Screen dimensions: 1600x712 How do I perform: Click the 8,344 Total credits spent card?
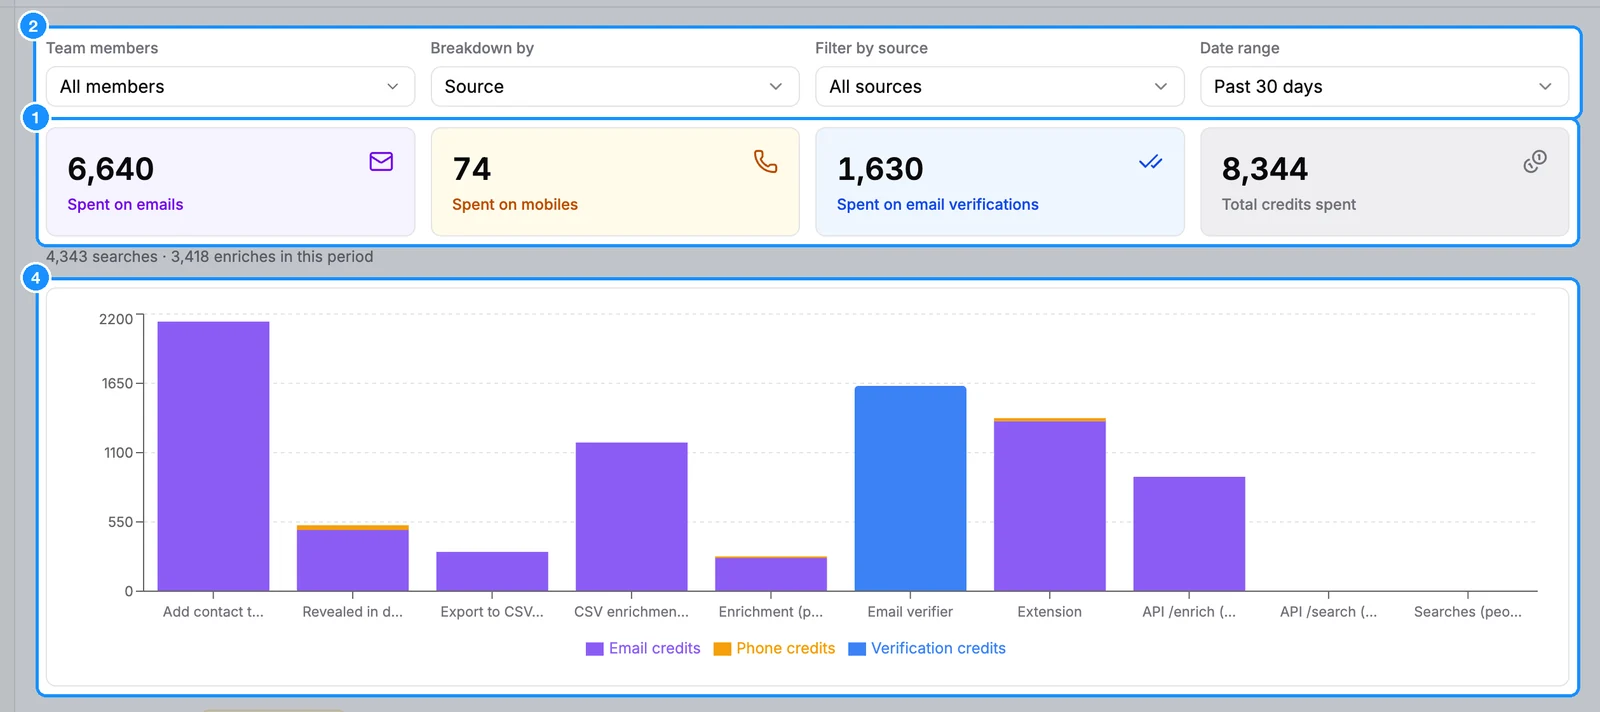pos(1384,182)
